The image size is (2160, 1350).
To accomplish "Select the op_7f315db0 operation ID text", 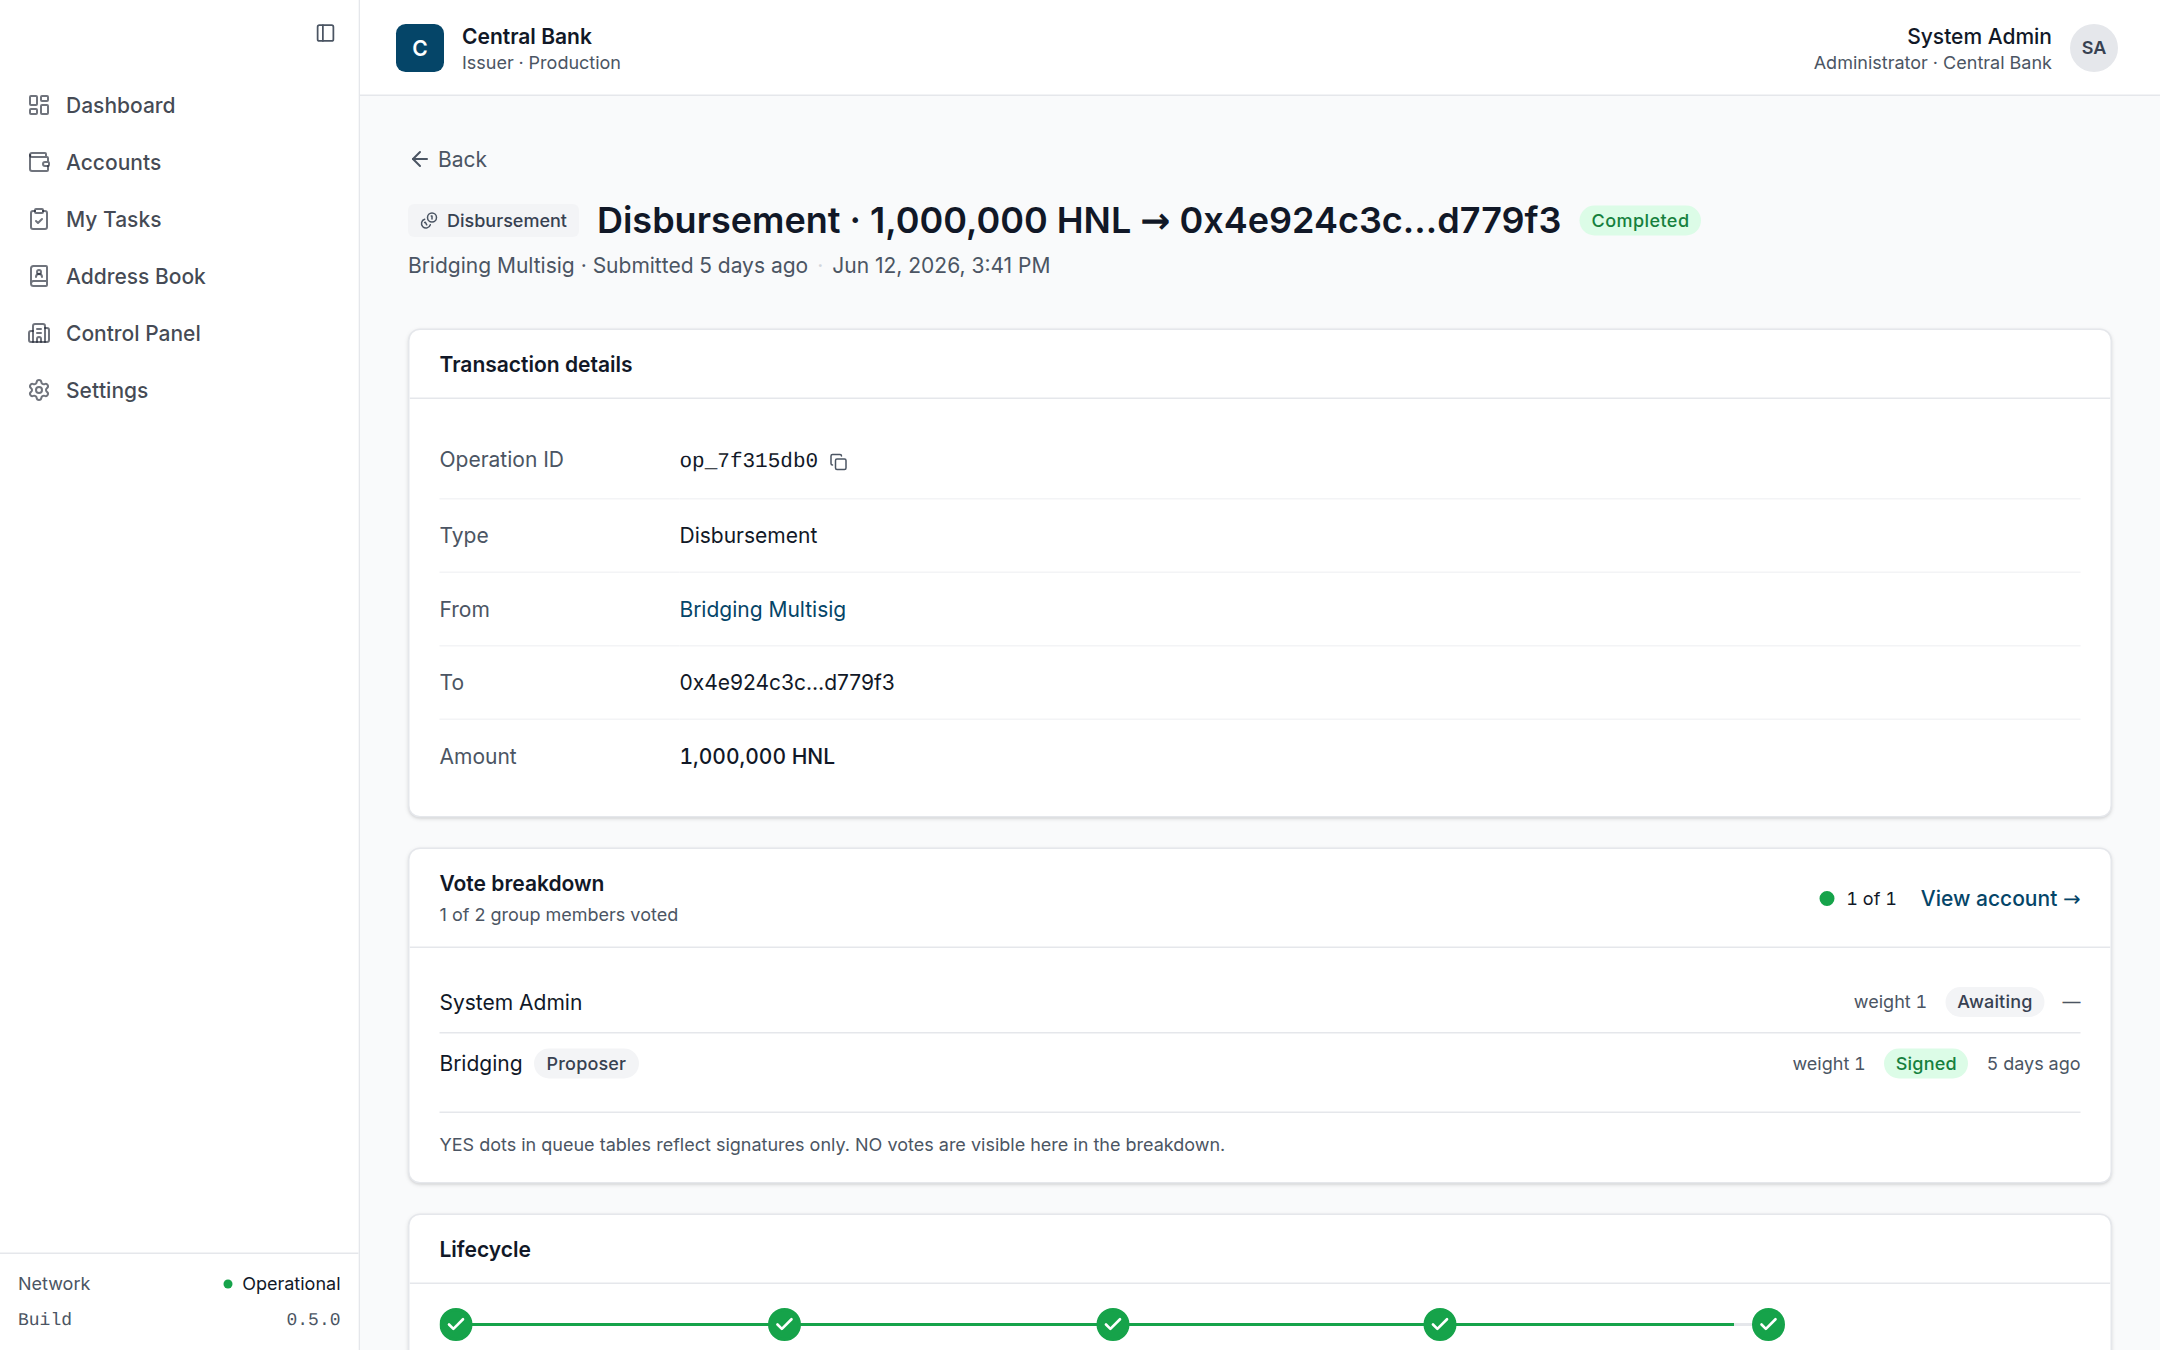I will 749,460.
